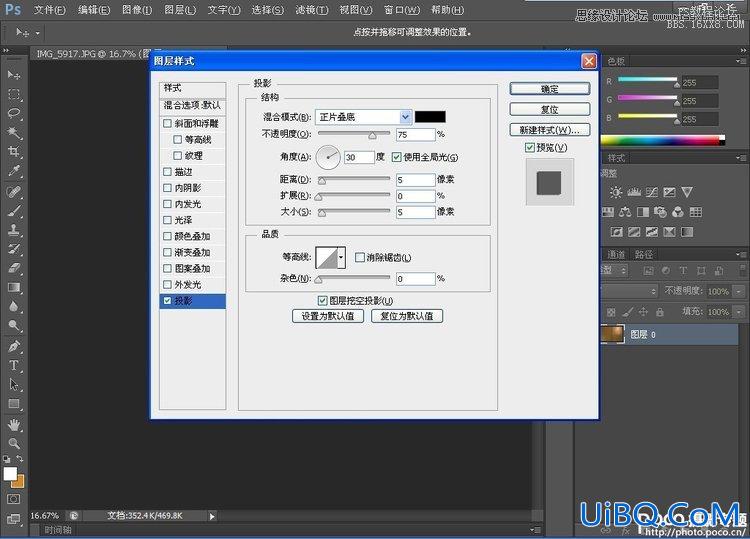This screenshot has width=750, height=539.
Task: Open the layers 填充 dropdown
Action: coord(739,312)
